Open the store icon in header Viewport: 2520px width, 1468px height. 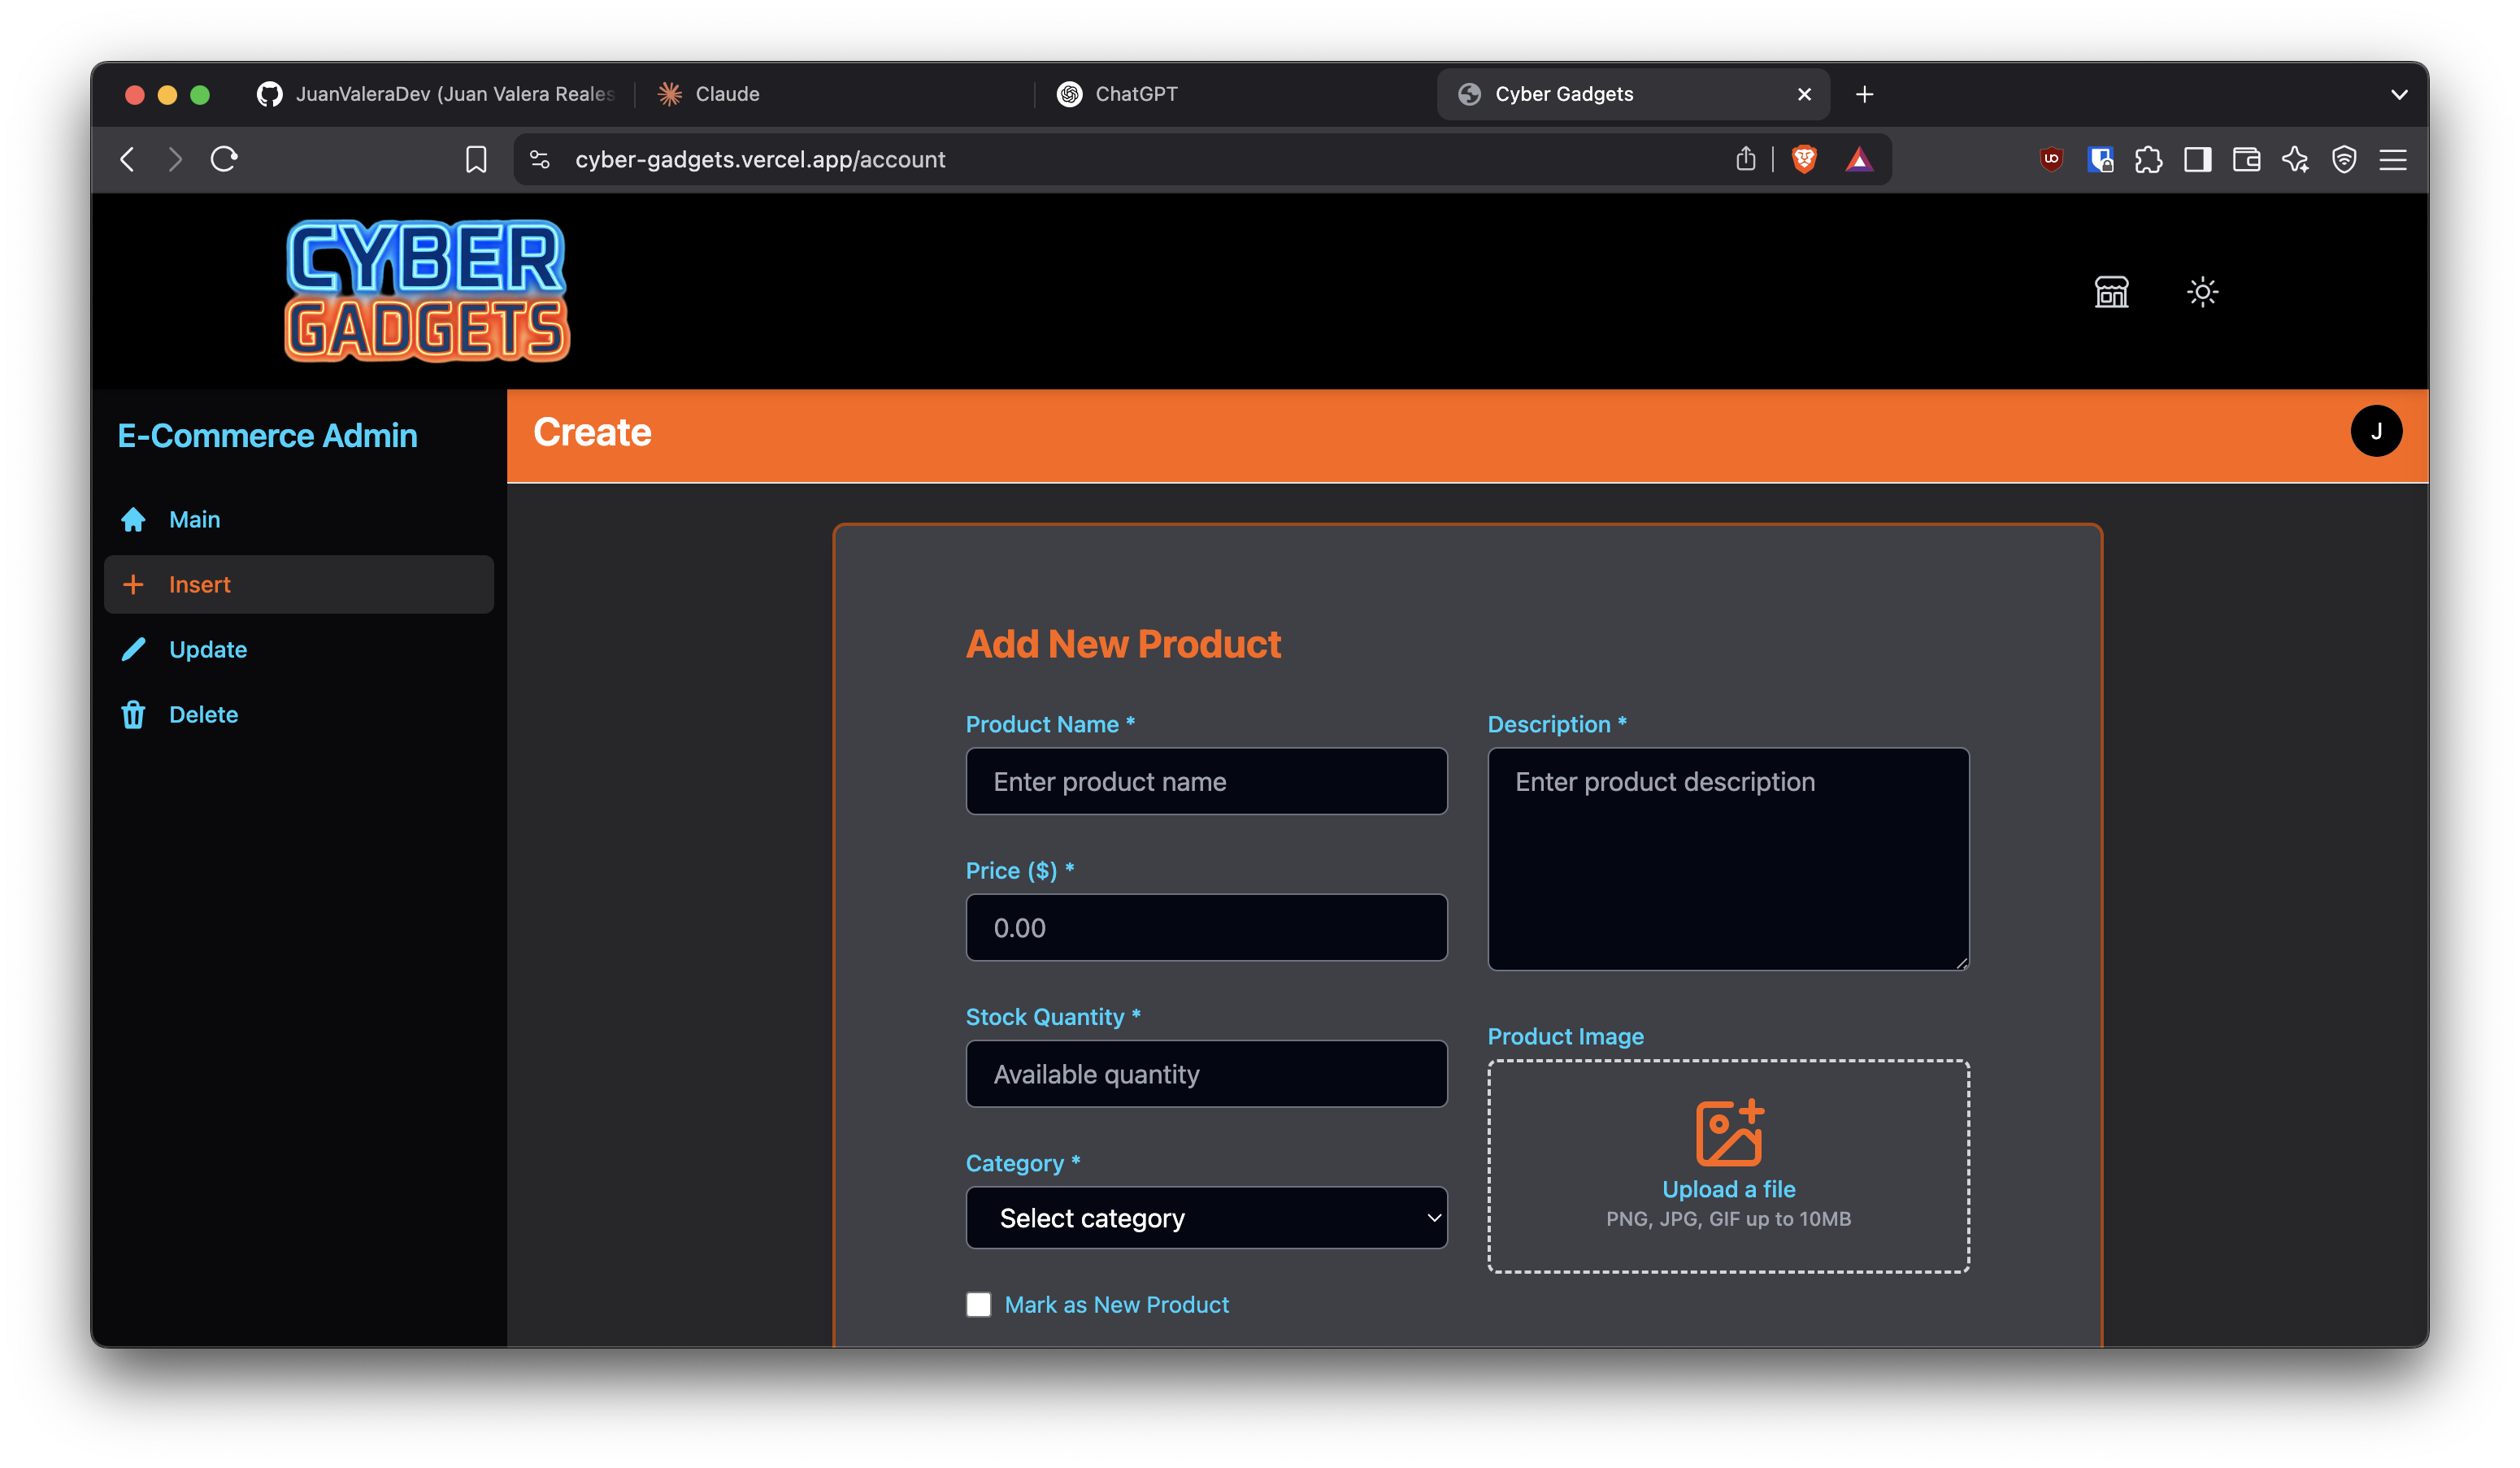pyautogui.click(x=2111, y=292)
